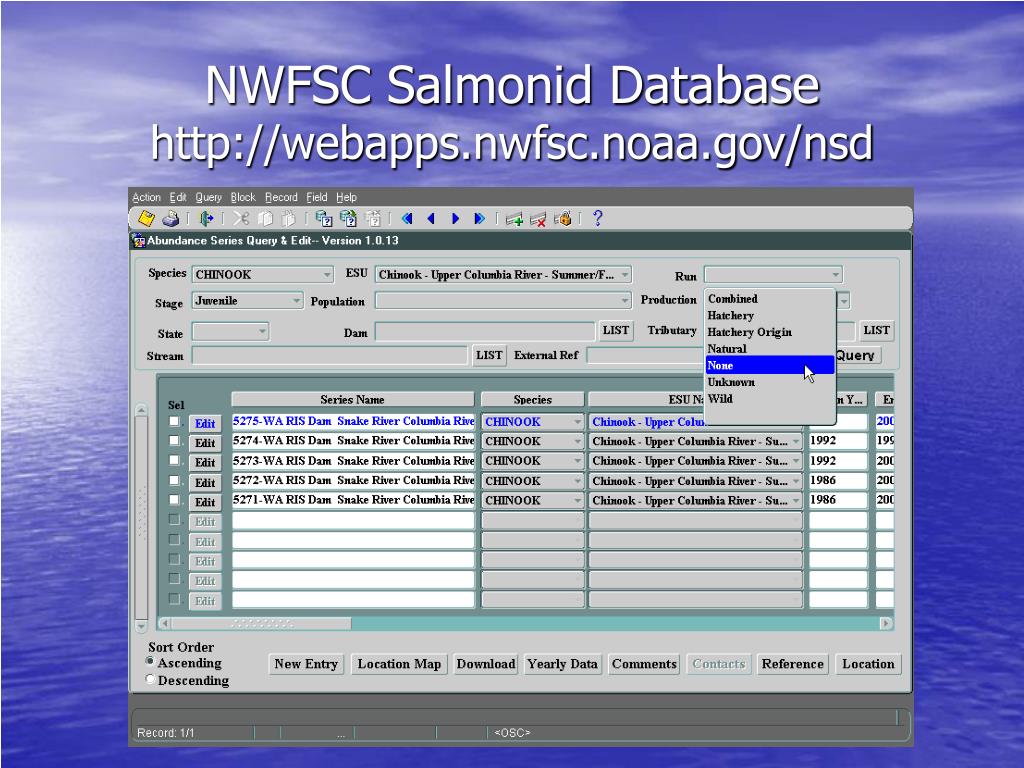This screenshot has height=768, width=1024.
Task: Open the Query menu
Action: 208,197
